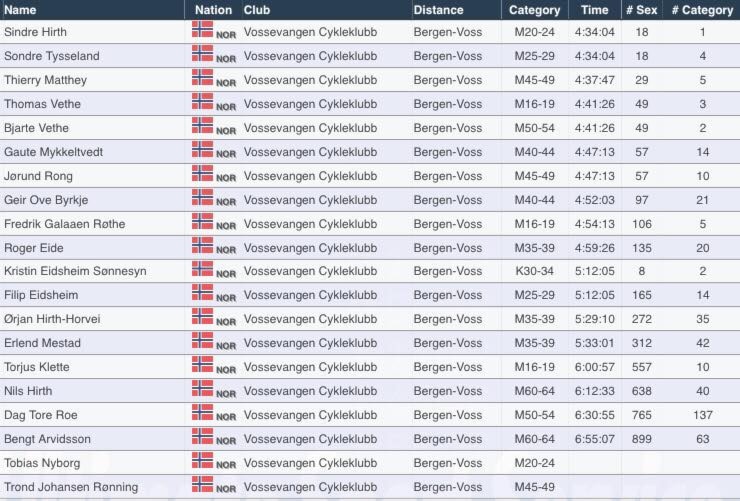Click the Norwegian flag in Geir Ove Byrkje's row

point(202,197)
